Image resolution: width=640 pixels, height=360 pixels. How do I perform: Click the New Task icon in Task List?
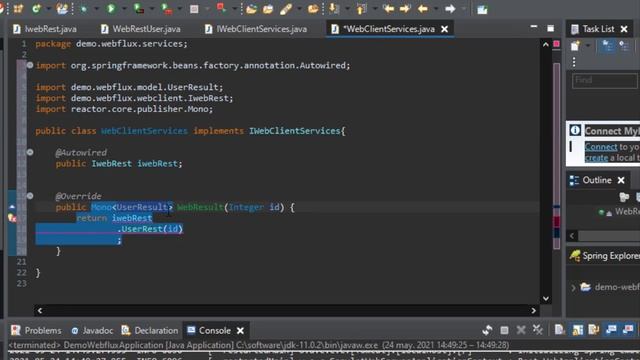[x=576, y=46]
